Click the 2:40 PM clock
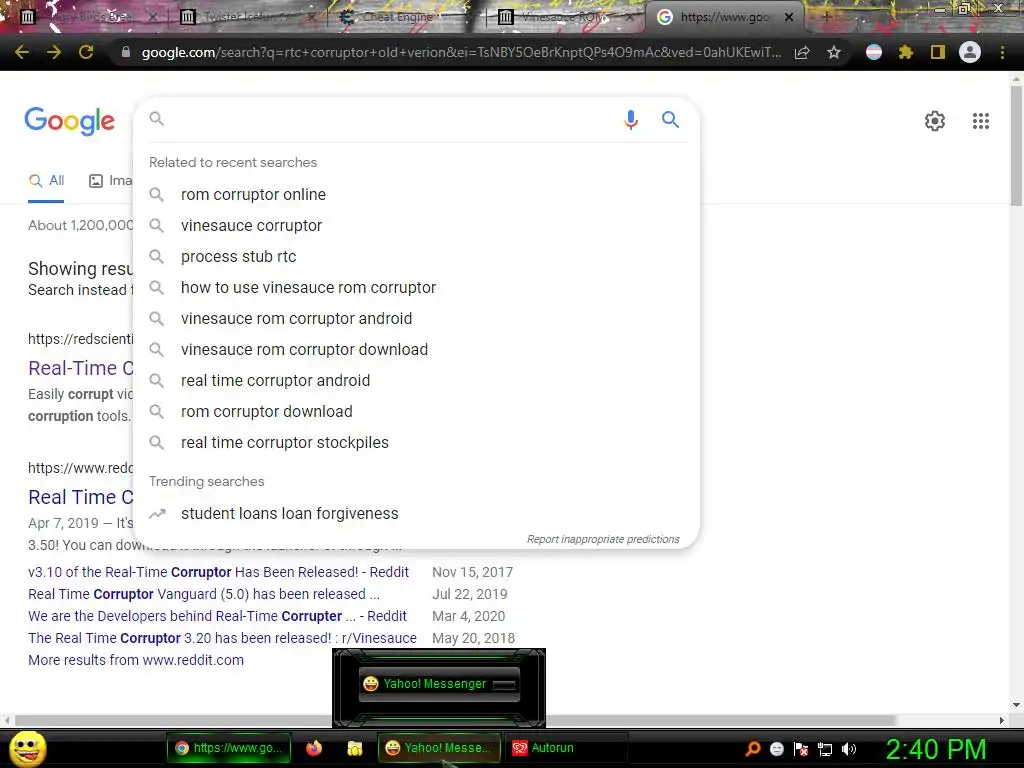This screenshot has height=768, width=1024. [x=935, y=749]
